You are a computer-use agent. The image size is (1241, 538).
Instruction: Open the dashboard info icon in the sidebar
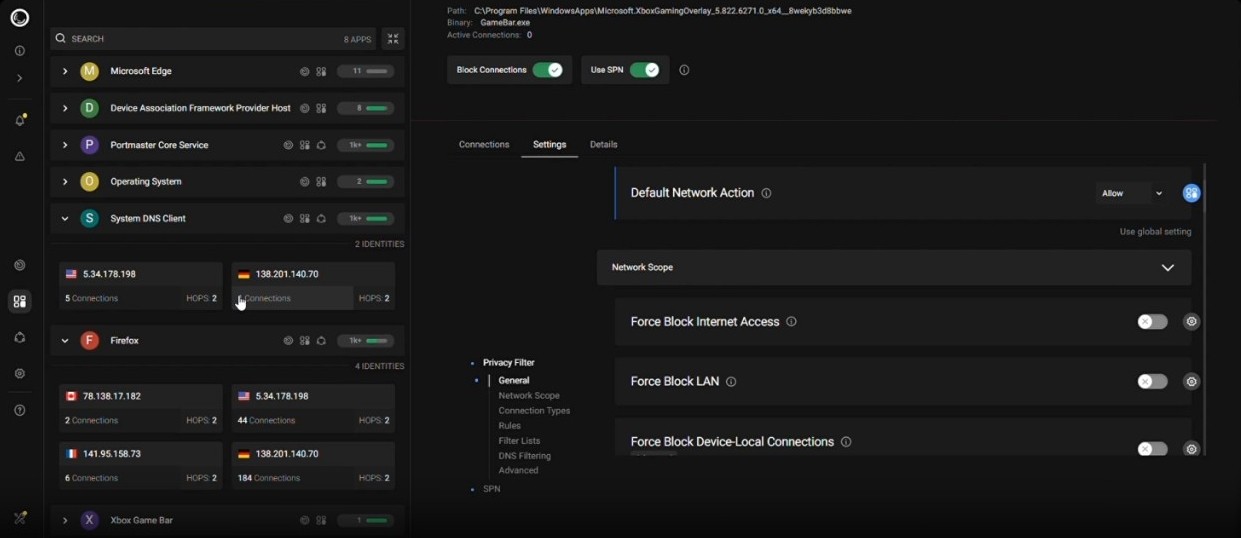click(20, 51)
